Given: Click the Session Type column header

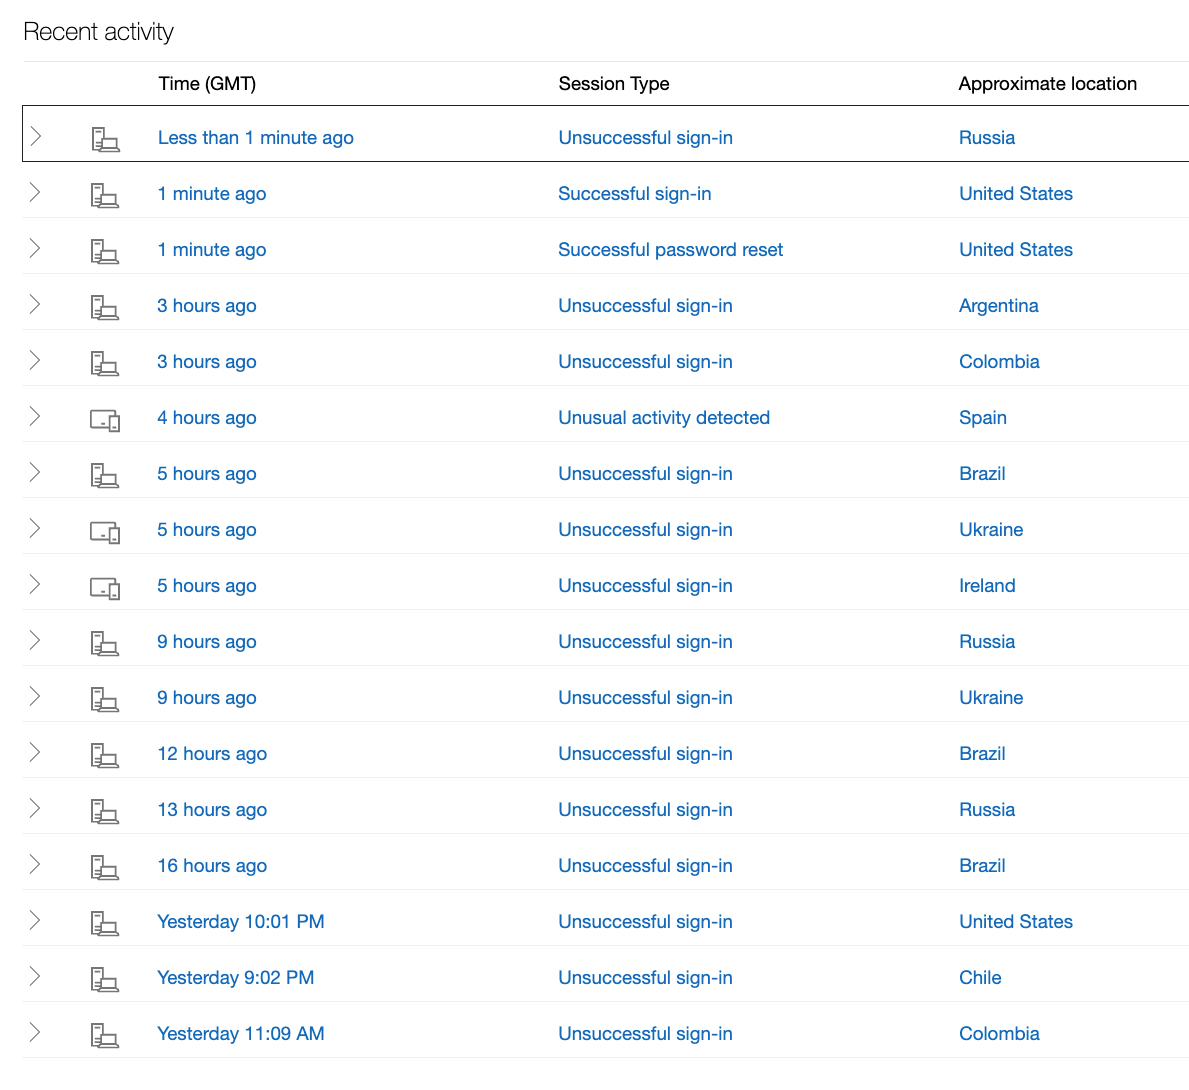Looking at the screenshot, I should (613, 84).
